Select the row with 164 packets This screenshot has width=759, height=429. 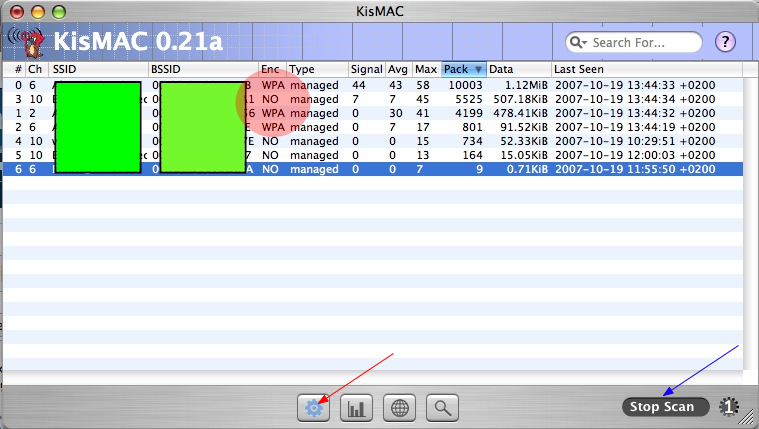(373, 155)
